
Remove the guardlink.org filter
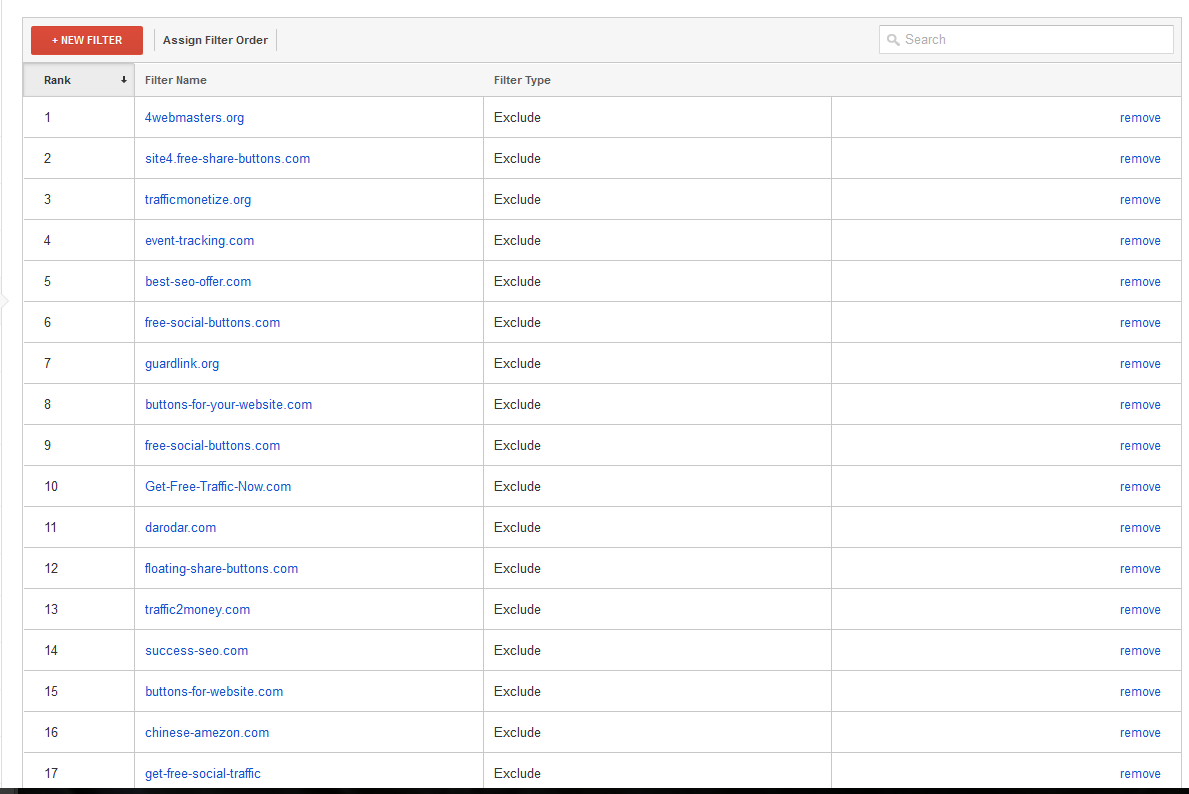(1140, 363)
